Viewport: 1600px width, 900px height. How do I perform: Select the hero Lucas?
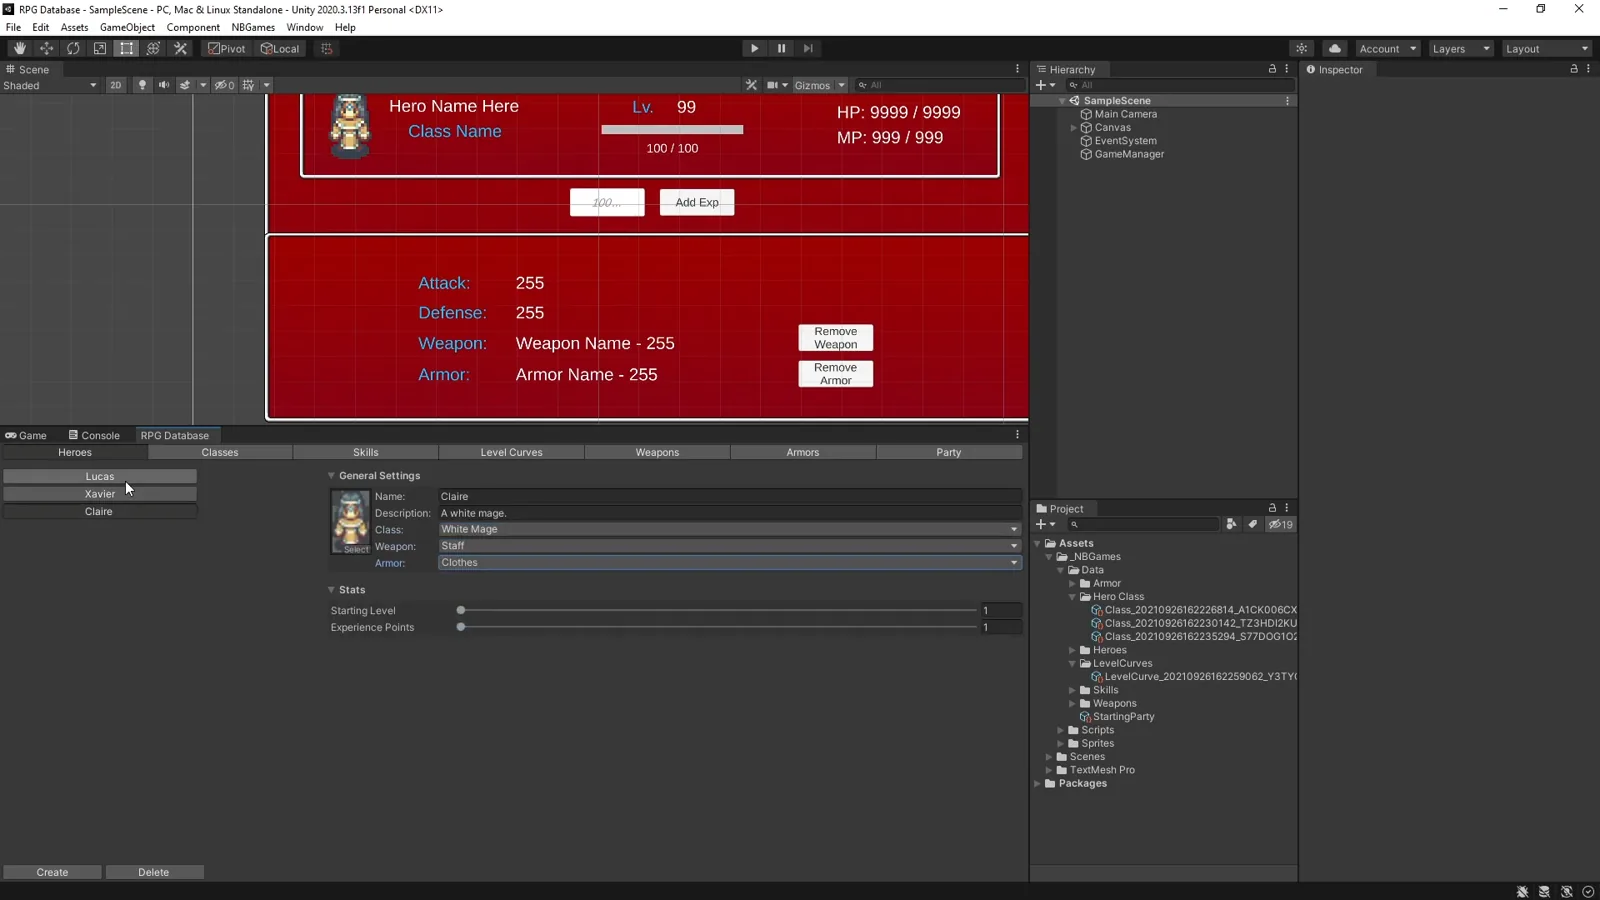pyautogui.click(x=100, y=476)
